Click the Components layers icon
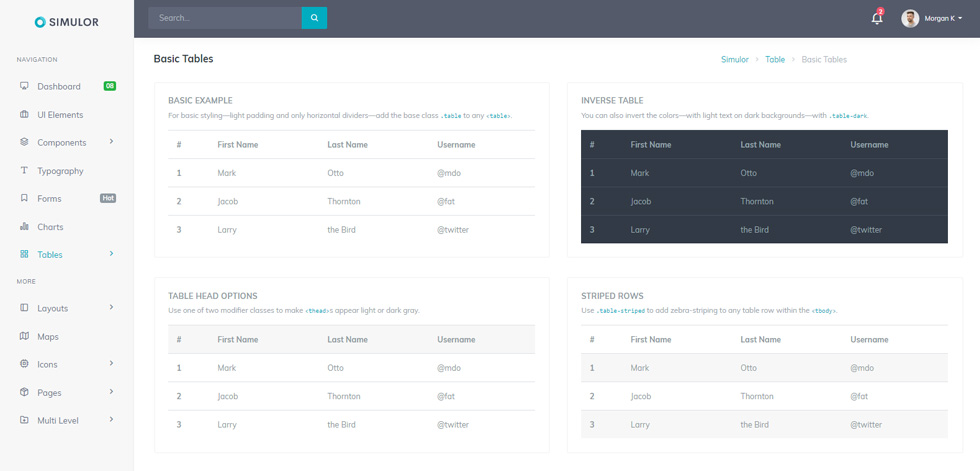This screenshot has height=471, width=980. click(x=24, y=142)
